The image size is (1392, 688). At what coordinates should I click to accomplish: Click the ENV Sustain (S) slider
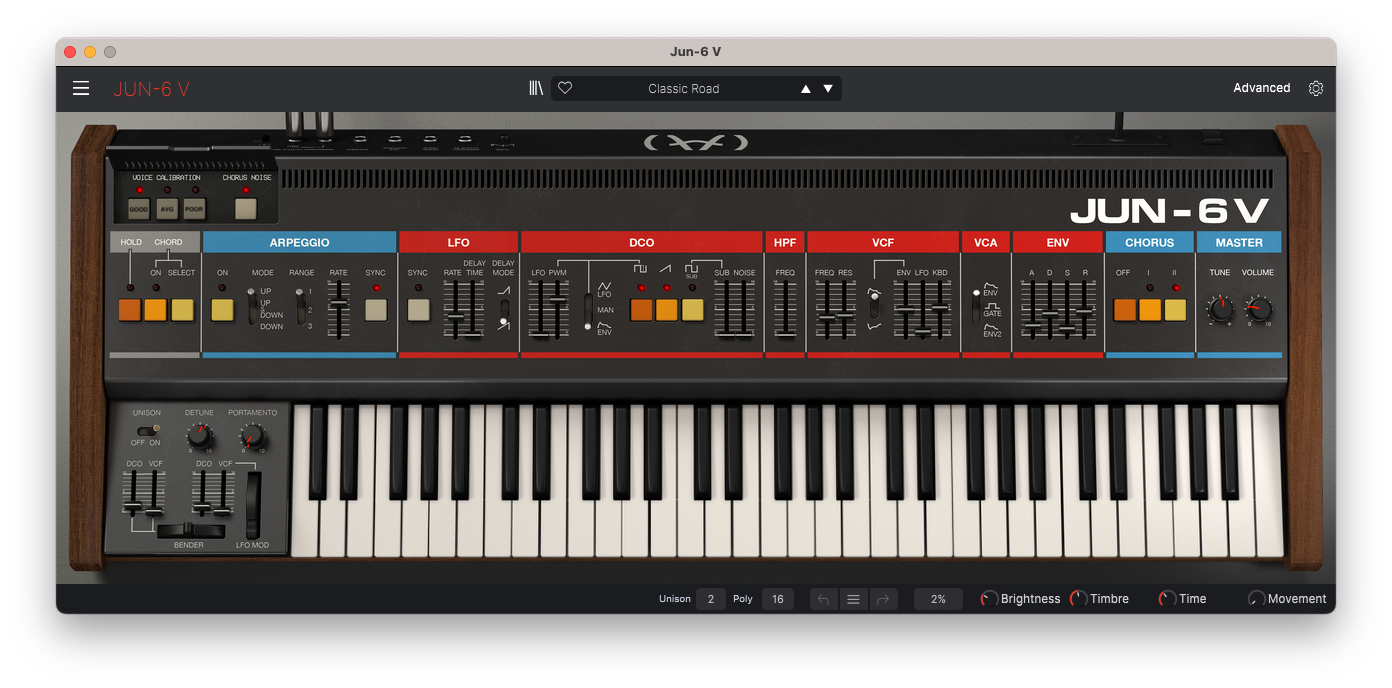tap(1067, 309)
